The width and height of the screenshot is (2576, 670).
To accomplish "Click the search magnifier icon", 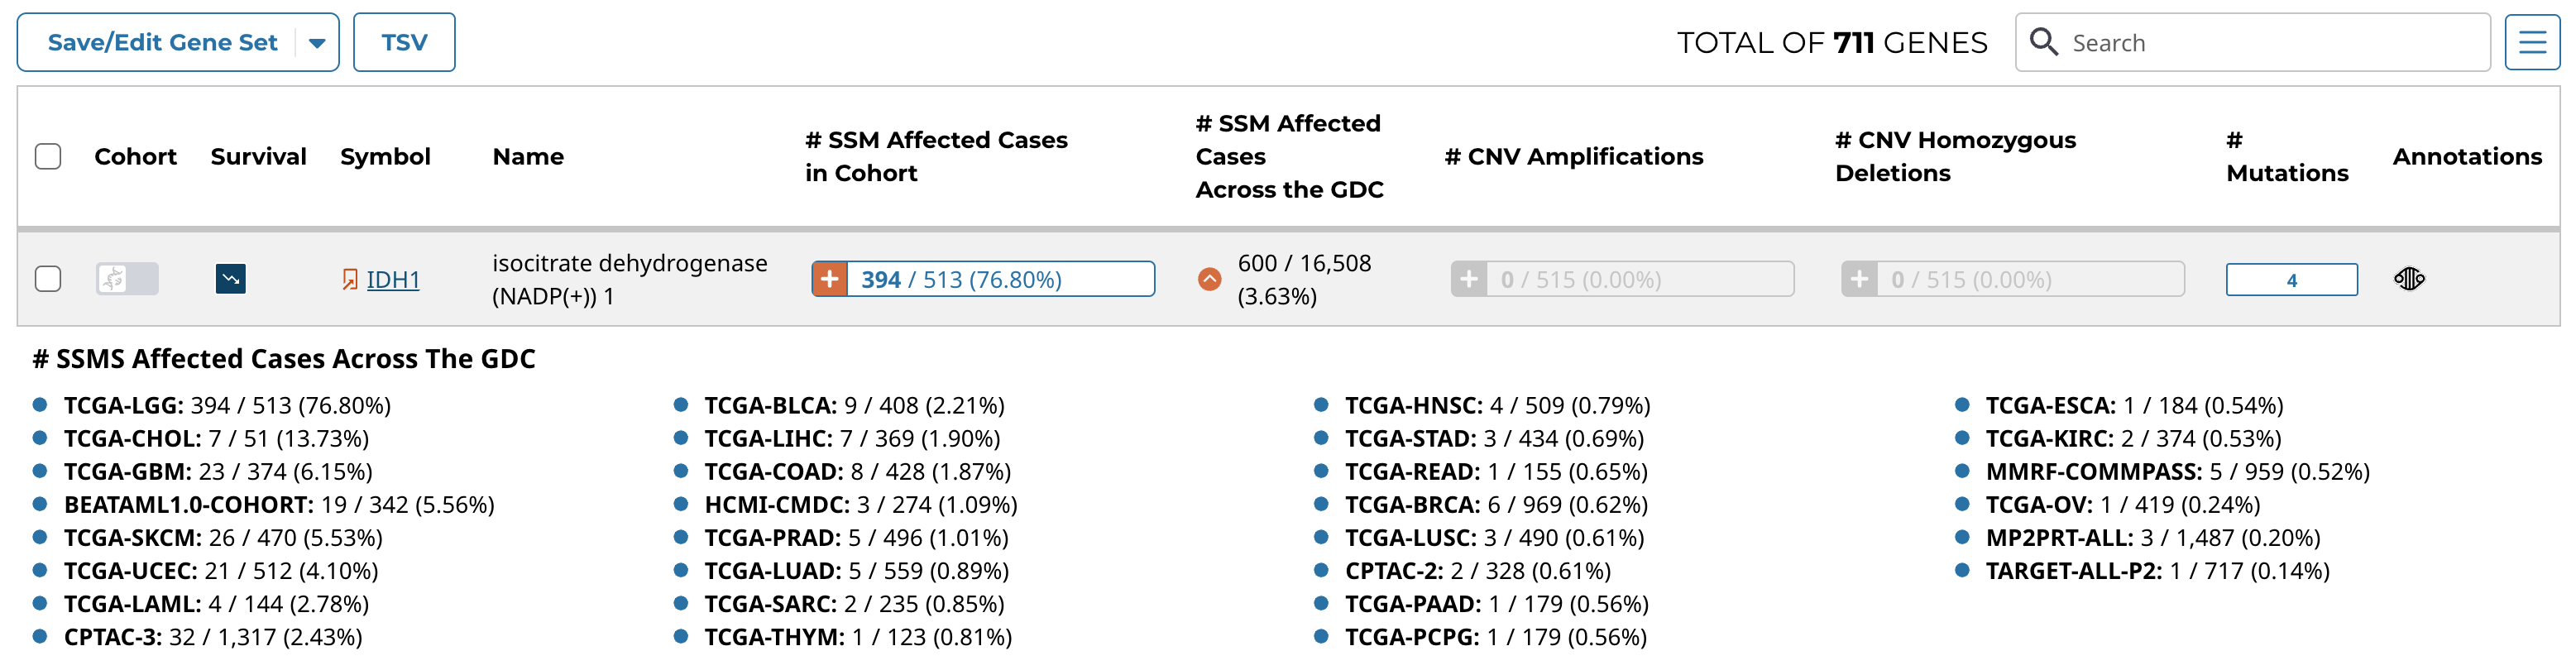I will coord(2043,42).
